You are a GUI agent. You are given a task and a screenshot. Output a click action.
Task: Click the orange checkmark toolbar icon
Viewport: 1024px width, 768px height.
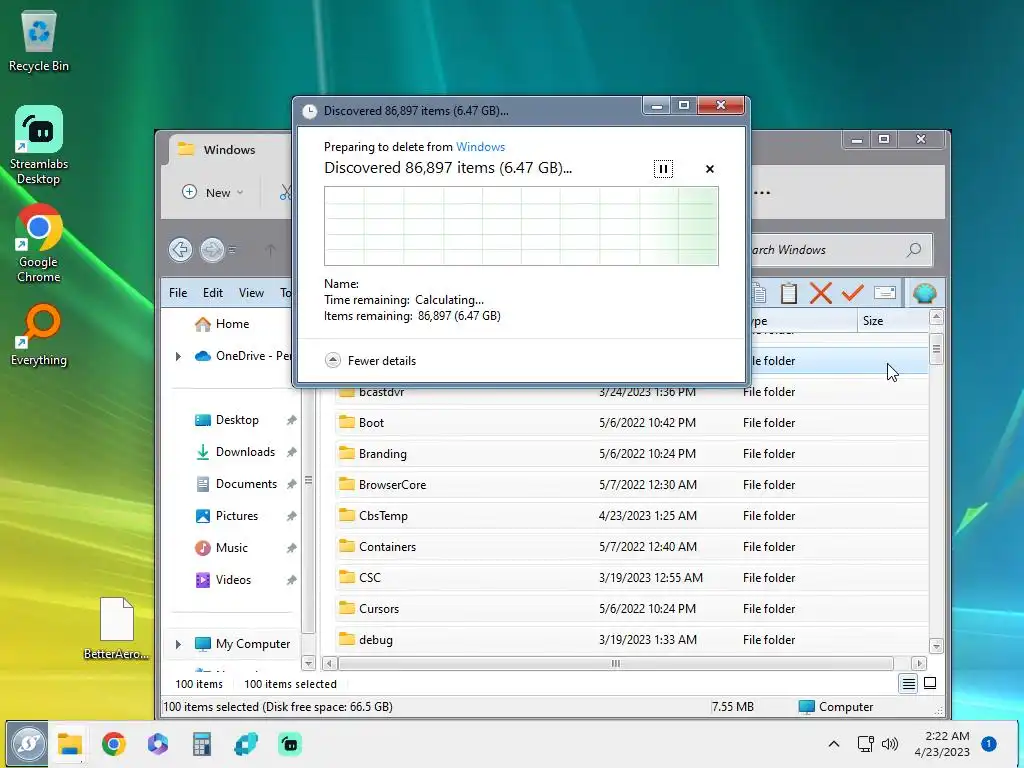coord(852,293)
